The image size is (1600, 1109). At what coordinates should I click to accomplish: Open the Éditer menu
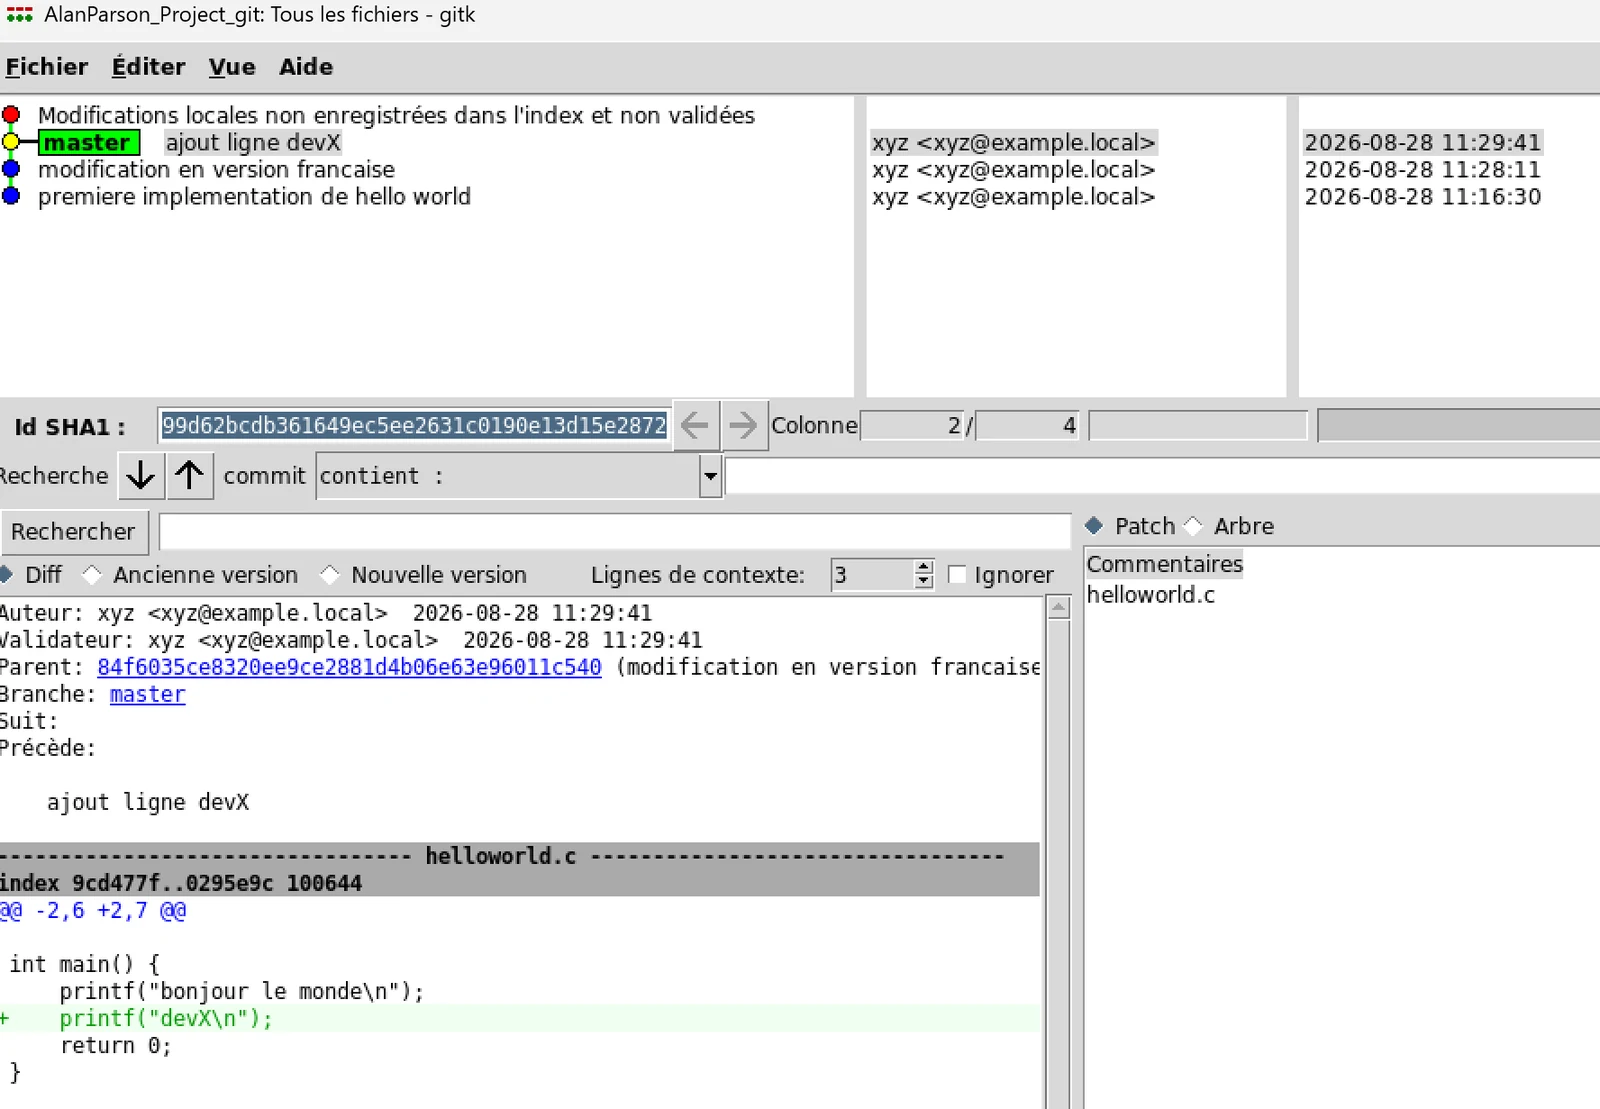click(148, 67)
